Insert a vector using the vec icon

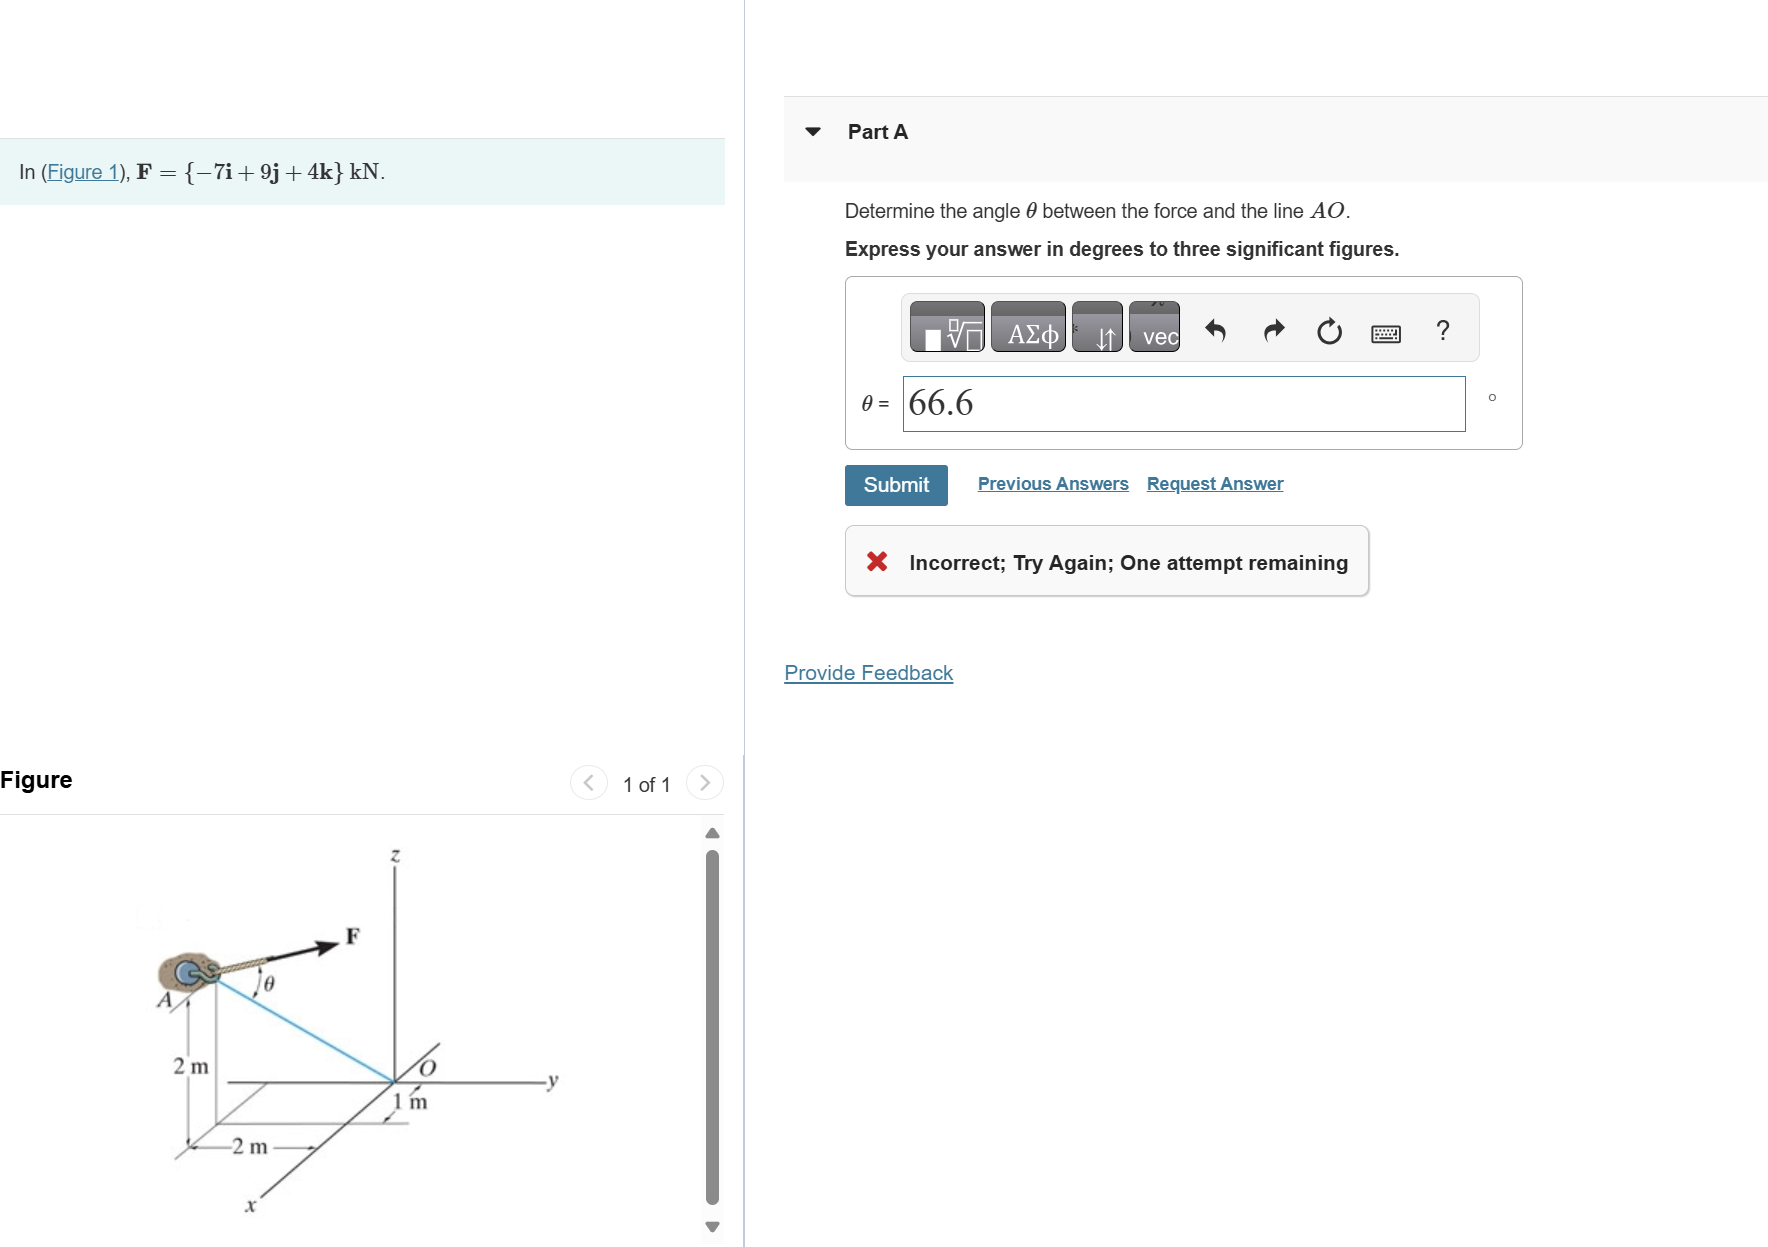(1154, 328)
